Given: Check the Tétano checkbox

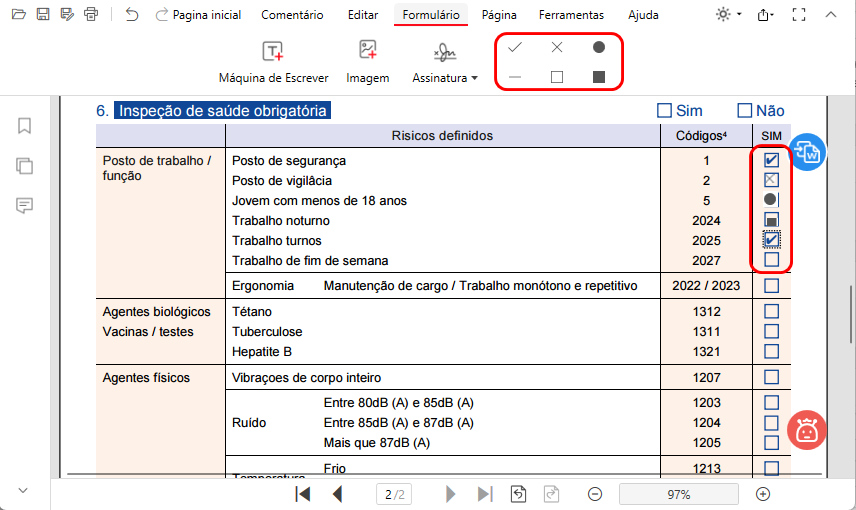Looking at the screenshot, I should [771, 311].
